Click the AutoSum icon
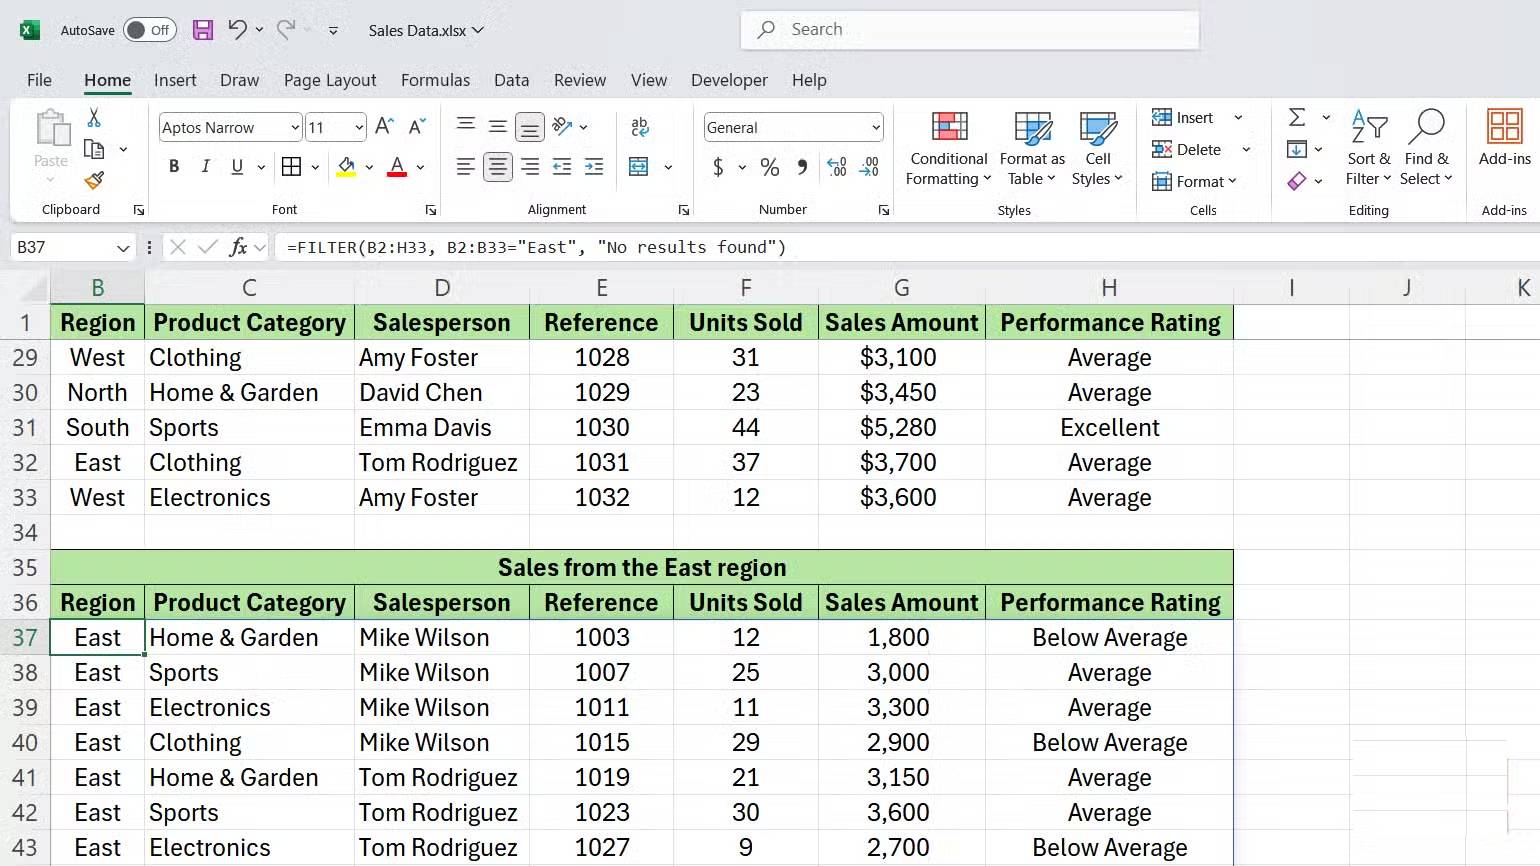This screenshot has height=866, width=1540. [x=1299, y=117]
